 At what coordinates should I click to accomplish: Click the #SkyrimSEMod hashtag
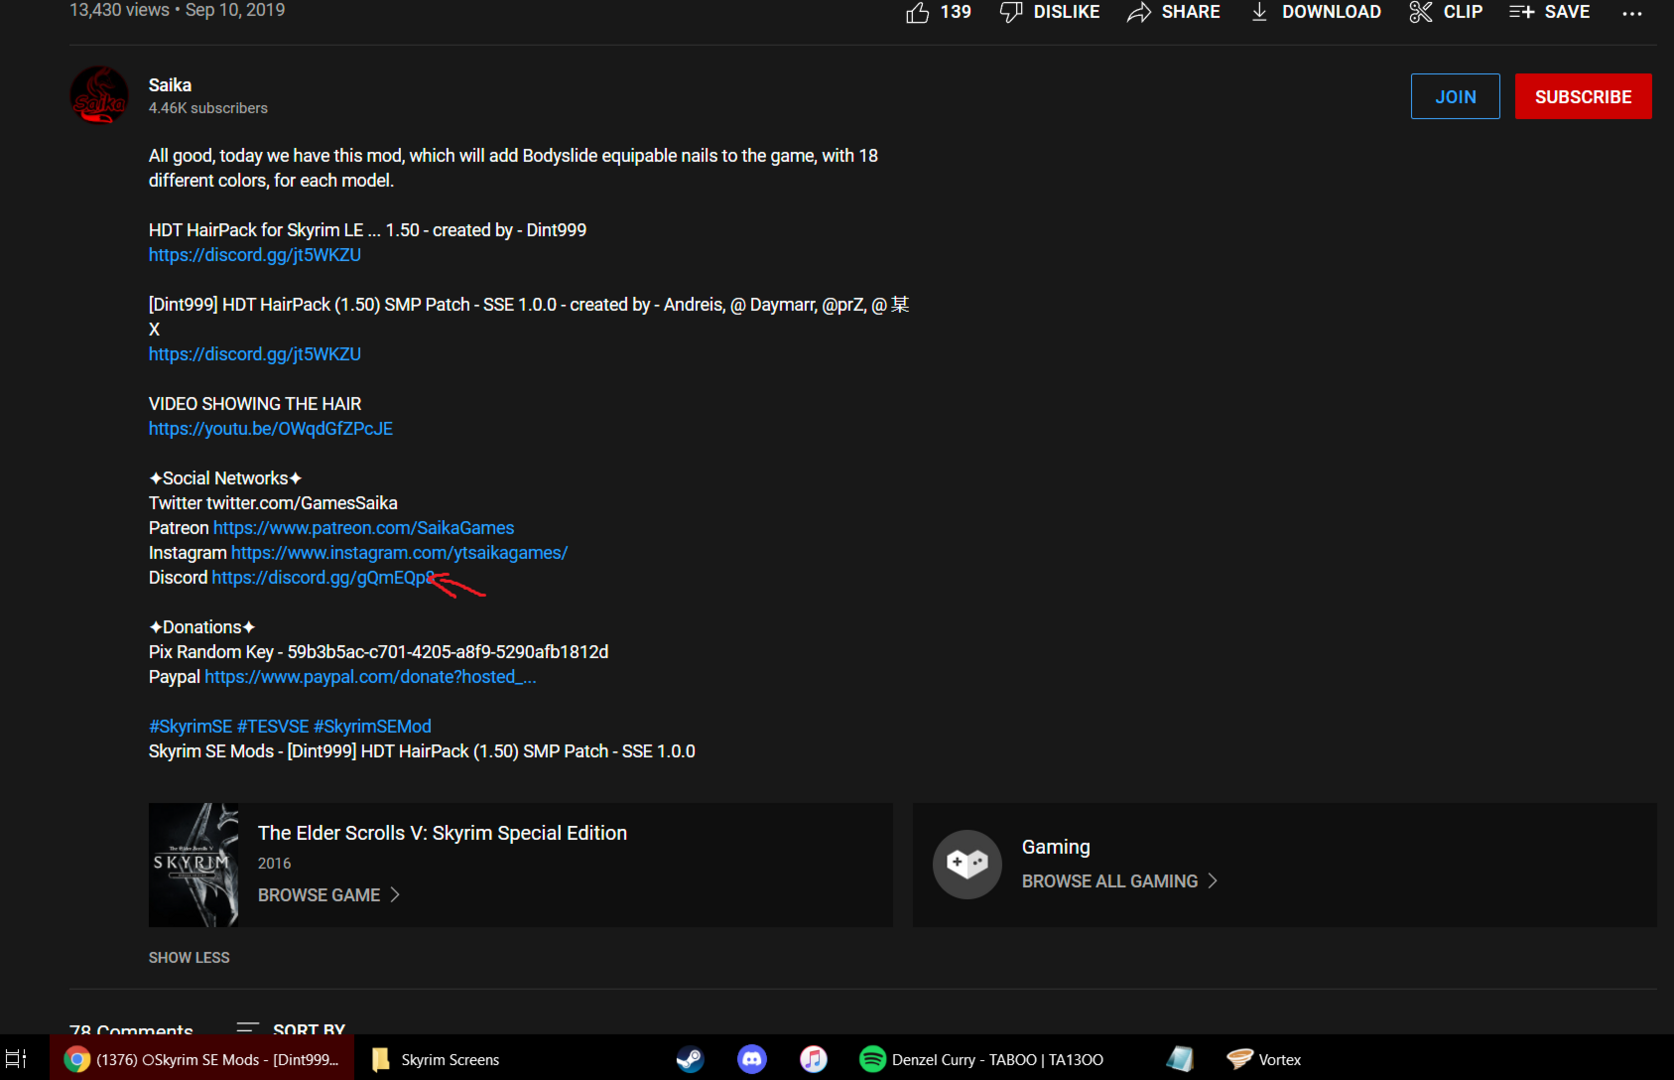pos(372,726)
